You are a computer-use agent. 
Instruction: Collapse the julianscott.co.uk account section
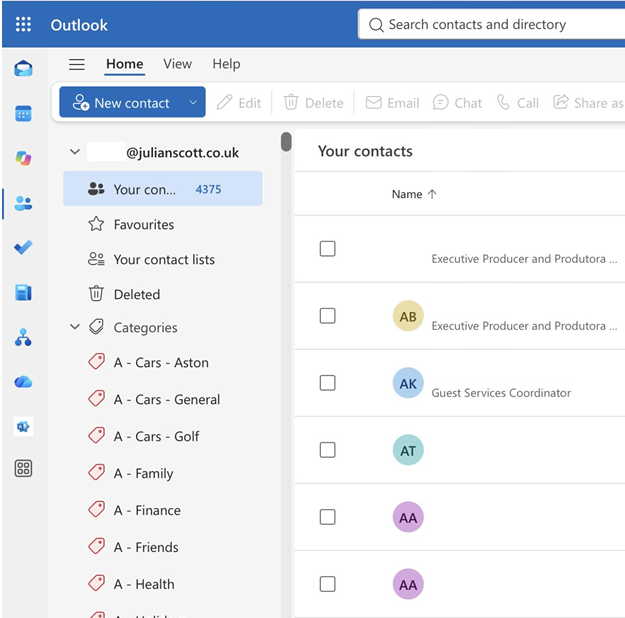(75, 152)
